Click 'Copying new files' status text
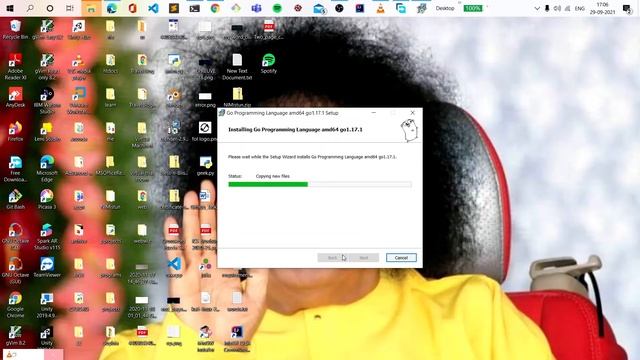Viewport: 640px width, 360px height. point(273,176)
